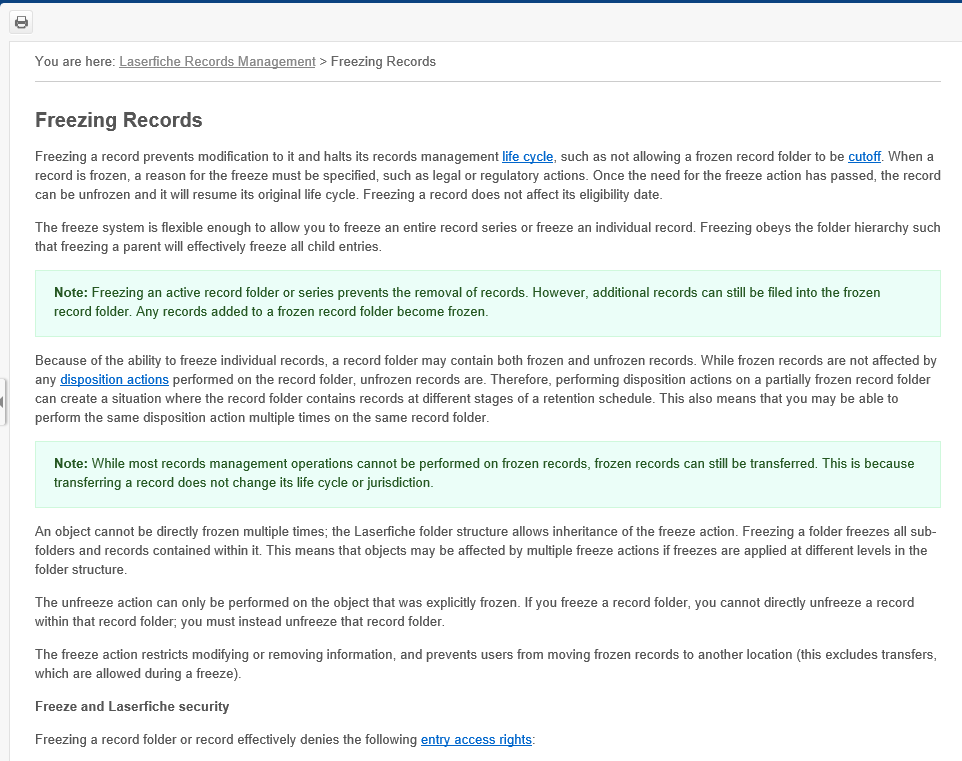Viewport: 962px width, 761px height.
Task: Open the entry access rights link
Action: coord(476,740)
